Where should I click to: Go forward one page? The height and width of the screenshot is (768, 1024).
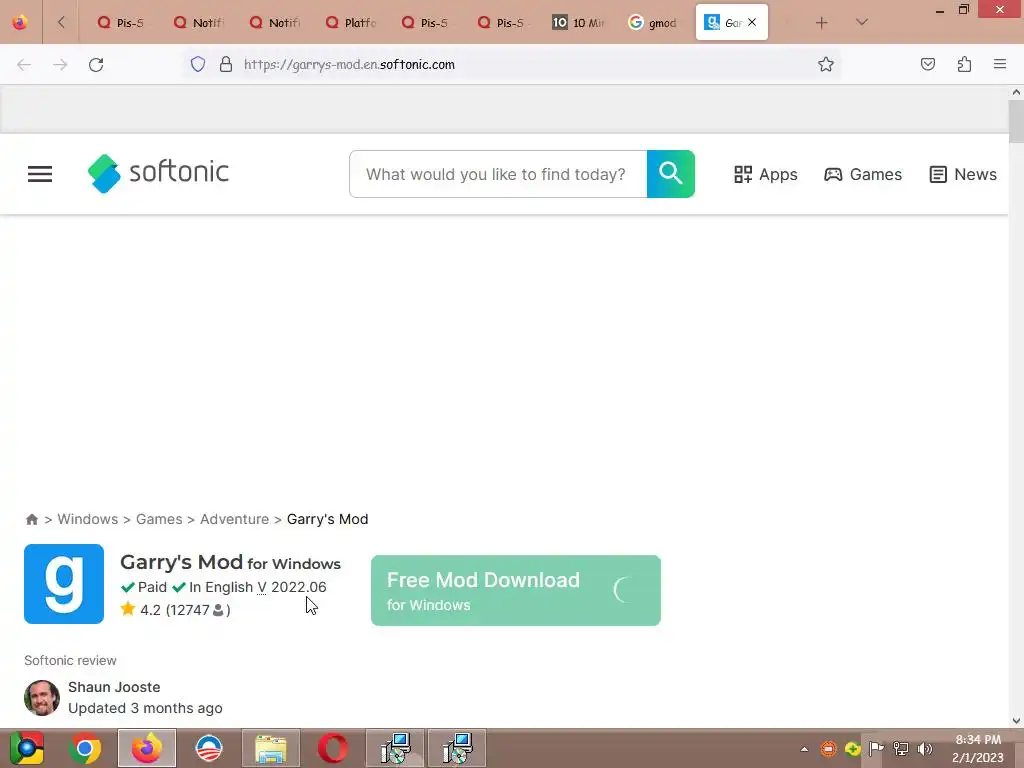pyautogui.click(x=60, y=64)
